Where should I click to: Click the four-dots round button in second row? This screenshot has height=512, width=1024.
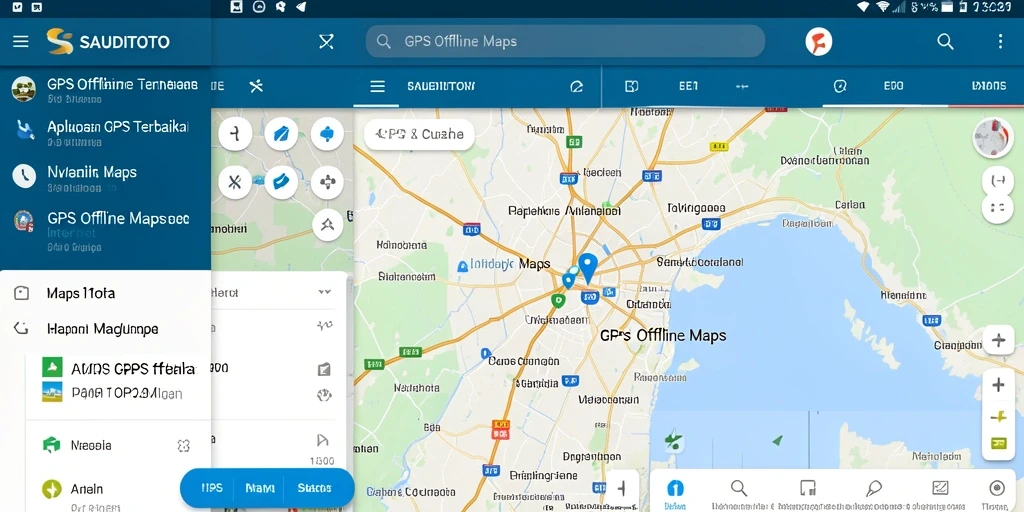[x=327, y=182]
